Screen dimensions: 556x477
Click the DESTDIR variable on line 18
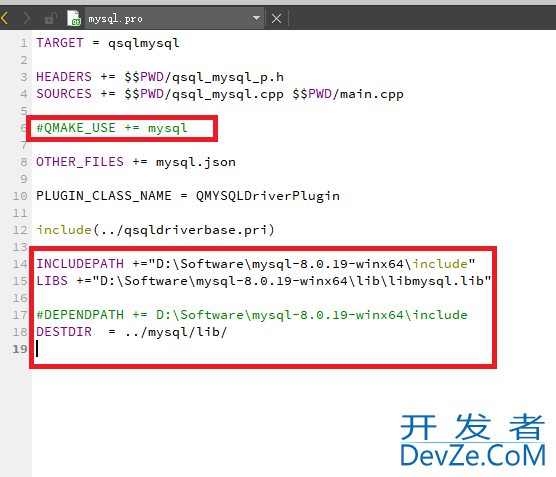(64, 332)
